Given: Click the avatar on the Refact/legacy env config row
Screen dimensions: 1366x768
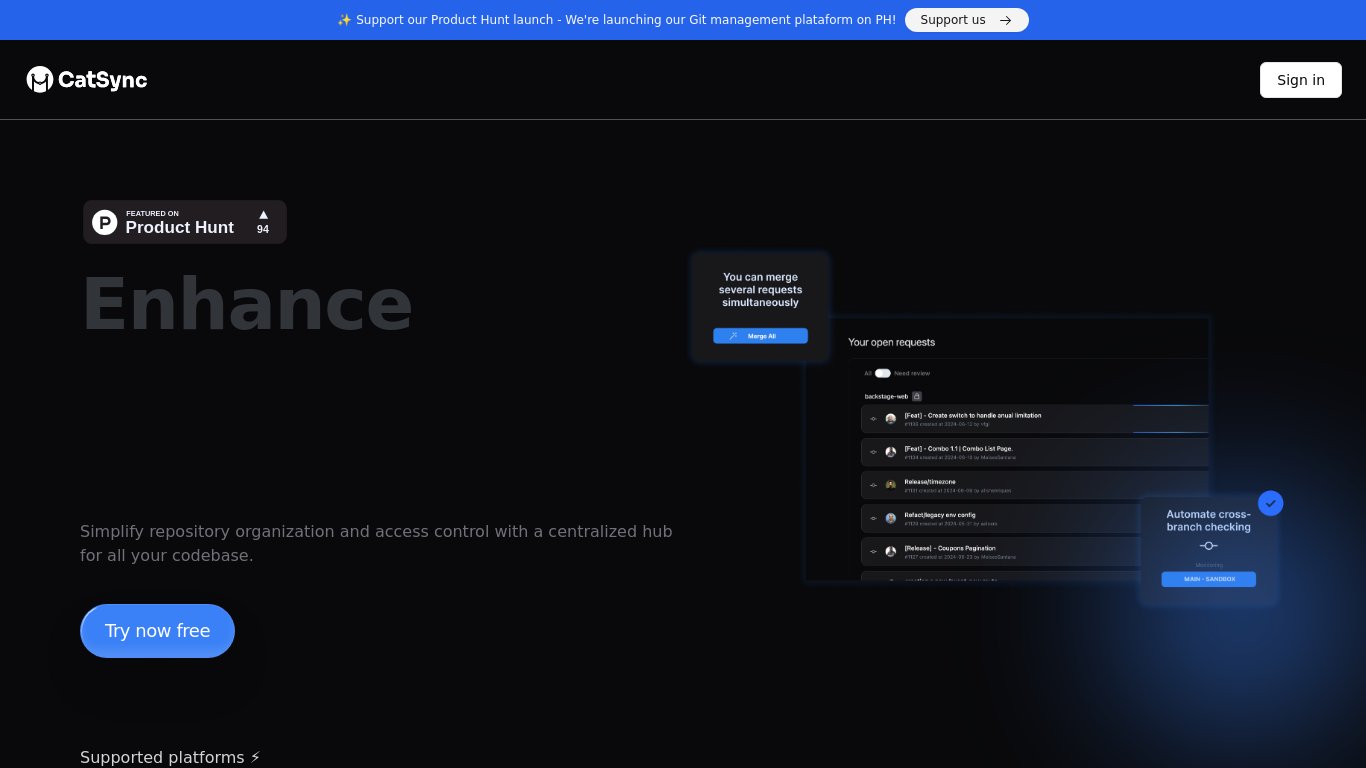Looking at the screenshot, I should pyautogui.click(x=891, y=518).
